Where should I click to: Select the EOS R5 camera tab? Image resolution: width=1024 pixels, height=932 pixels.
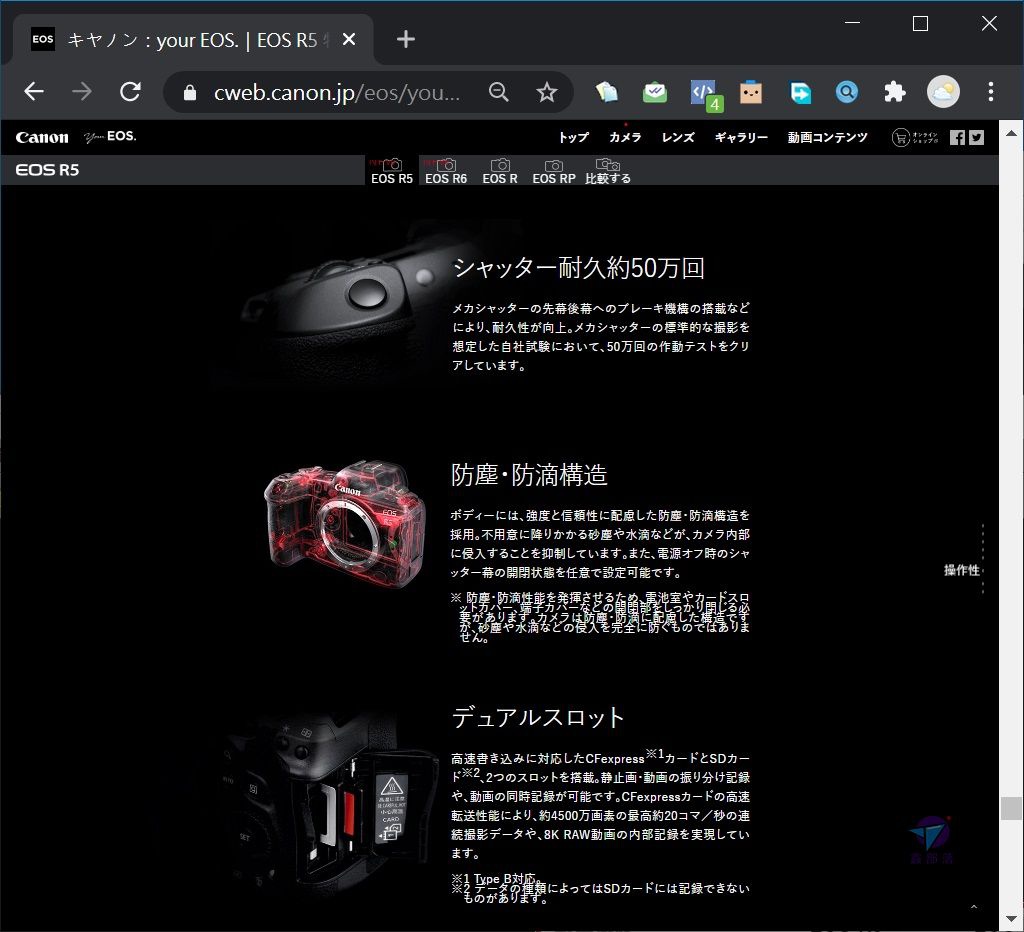(x=392, y=170)
